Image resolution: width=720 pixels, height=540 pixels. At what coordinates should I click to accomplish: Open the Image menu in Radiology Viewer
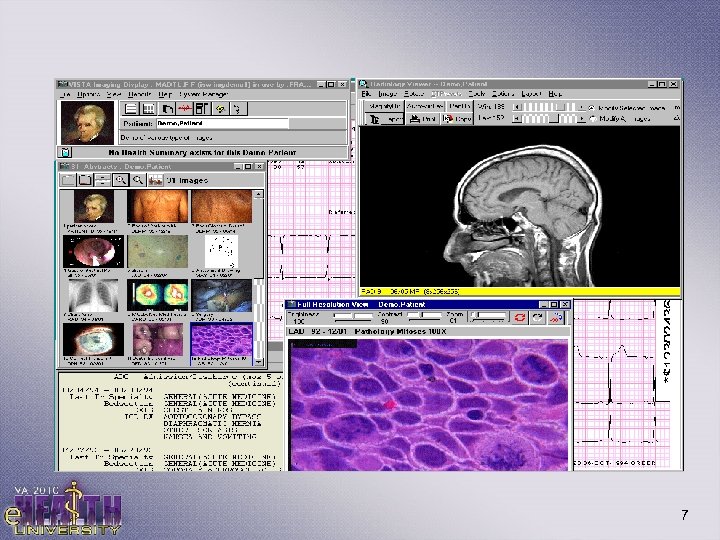(x=385, y=94)
